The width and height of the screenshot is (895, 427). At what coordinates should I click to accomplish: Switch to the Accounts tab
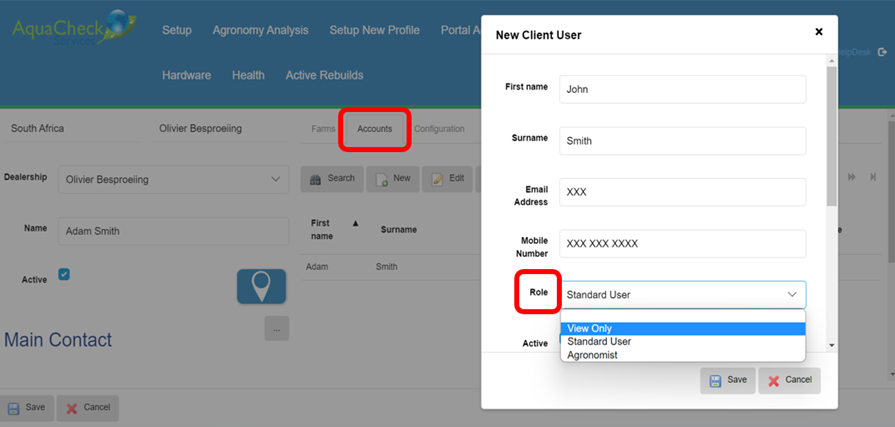tap(375, 129)
